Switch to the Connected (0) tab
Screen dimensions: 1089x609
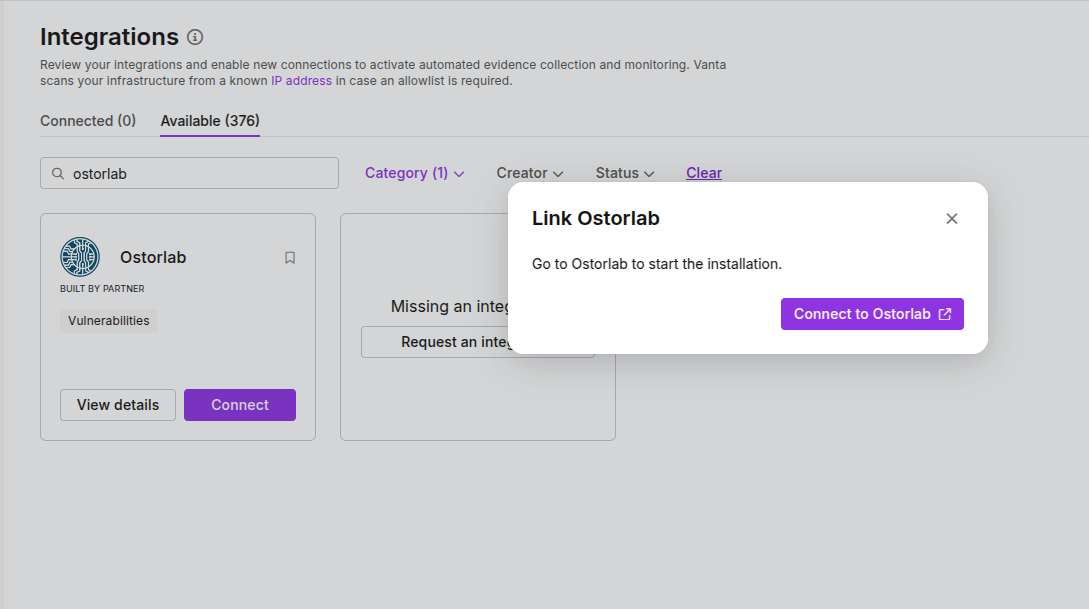[88, 121]
